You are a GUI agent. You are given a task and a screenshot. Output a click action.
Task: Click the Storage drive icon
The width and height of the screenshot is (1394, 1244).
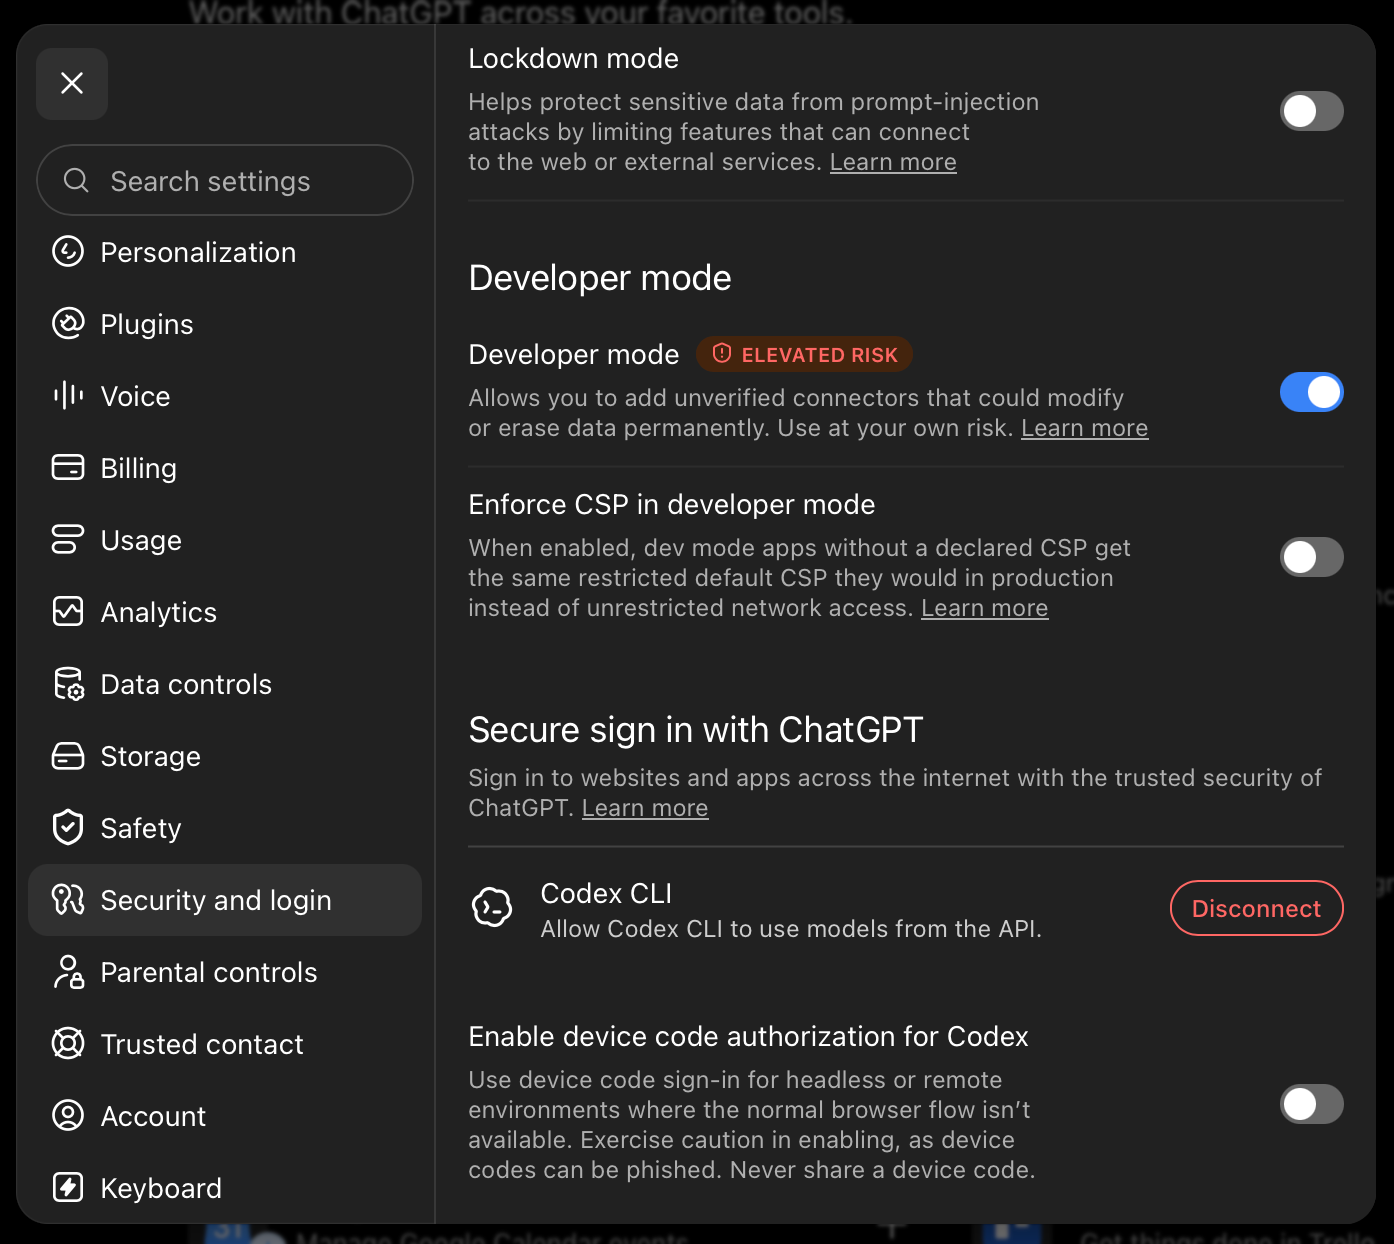pyautogui.click(x=68, y=756)
